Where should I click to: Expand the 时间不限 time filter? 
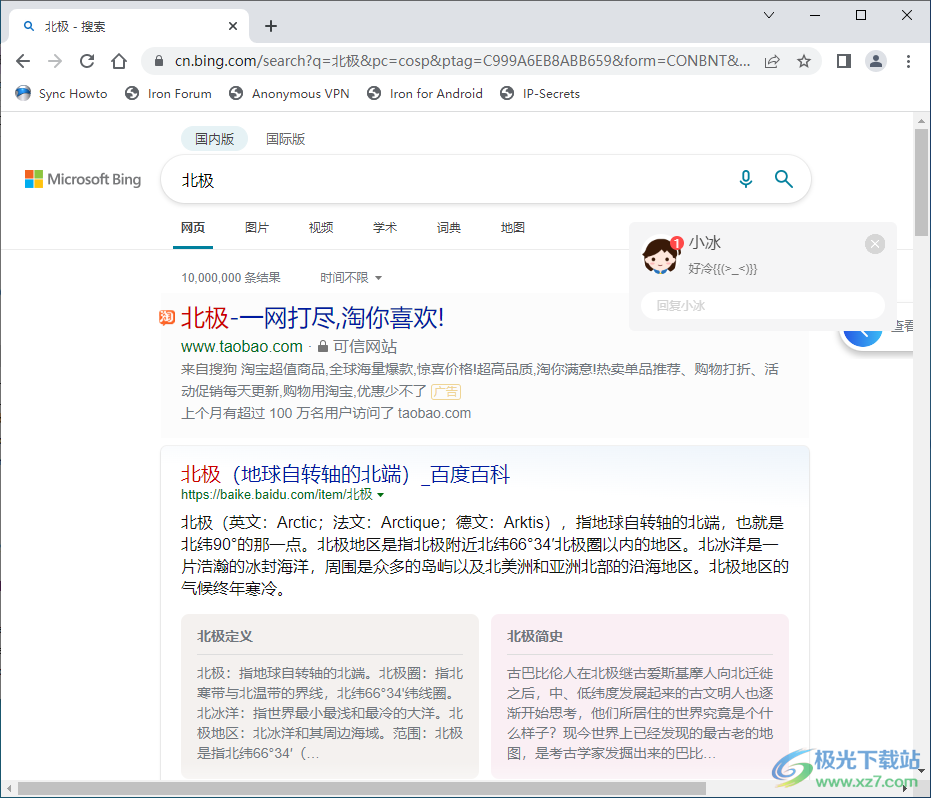351,277
